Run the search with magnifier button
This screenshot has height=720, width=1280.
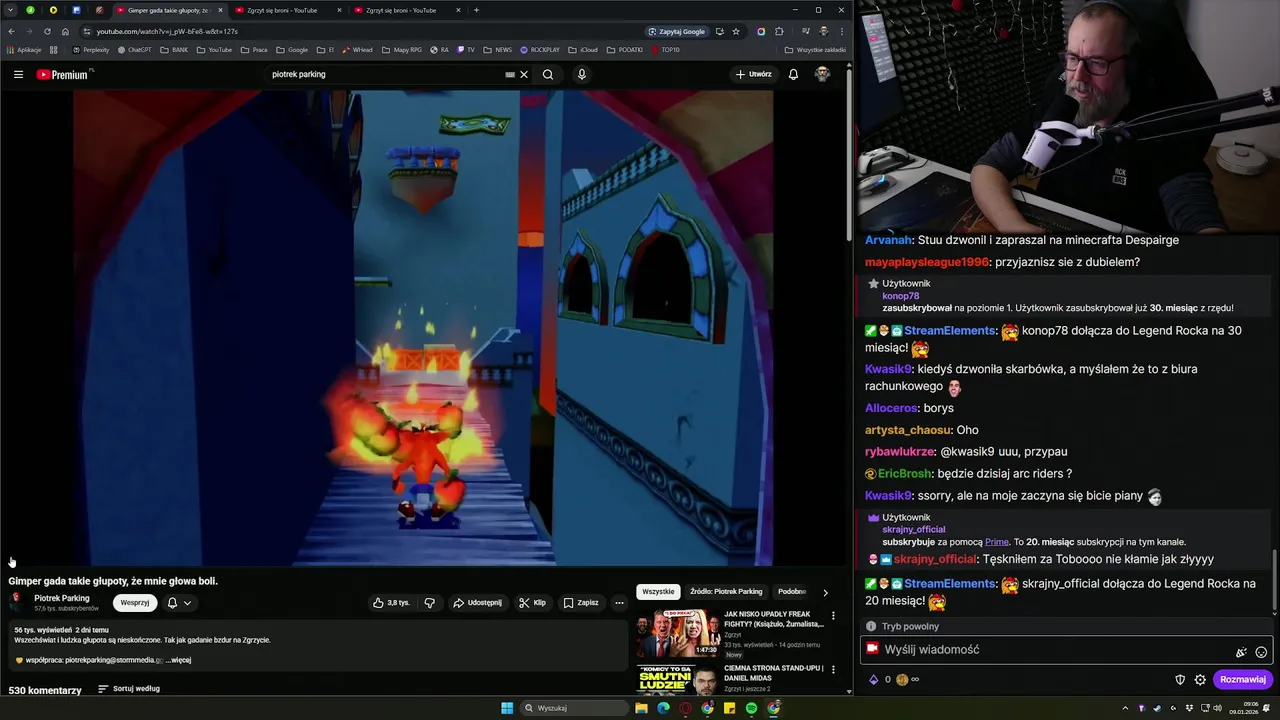pyautogui.click(x=548, y=74)
